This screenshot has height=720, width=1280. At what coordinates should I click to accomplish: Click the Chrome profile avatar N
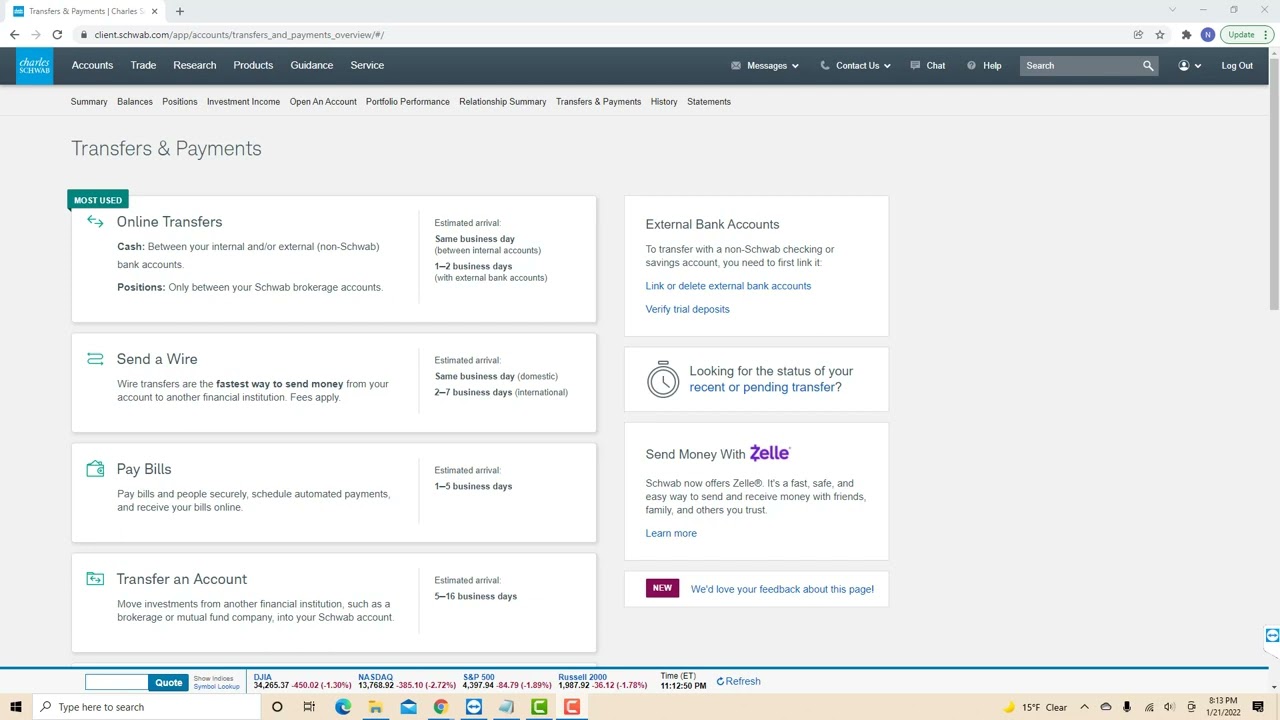tap(1208, 35)
